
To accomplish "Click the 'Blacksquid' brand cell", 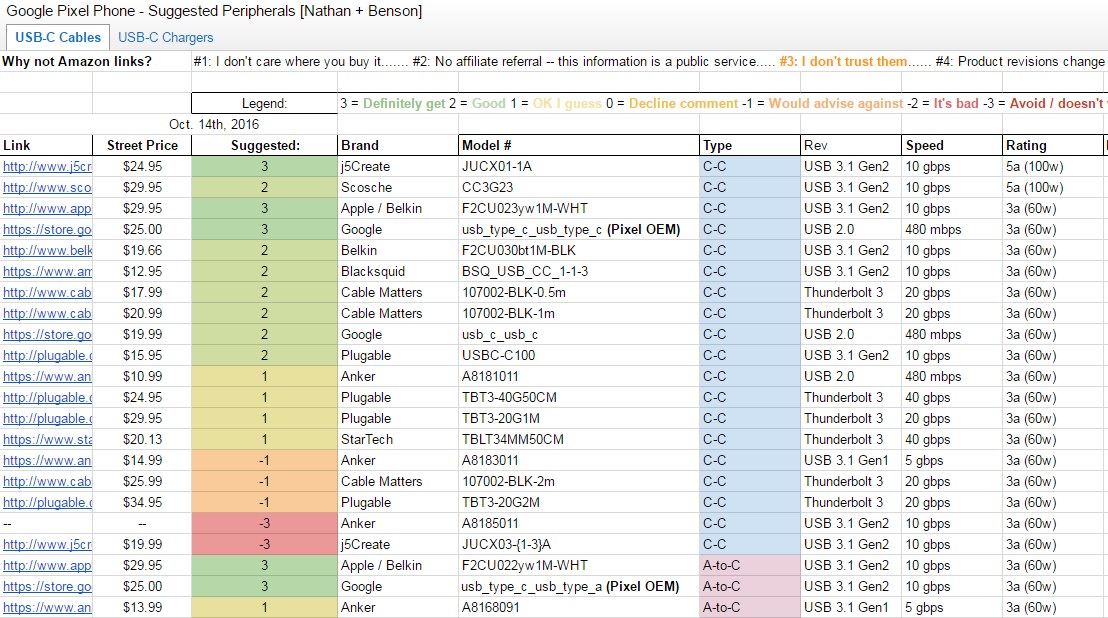I will pyautogui.click(x=398, y=272).
